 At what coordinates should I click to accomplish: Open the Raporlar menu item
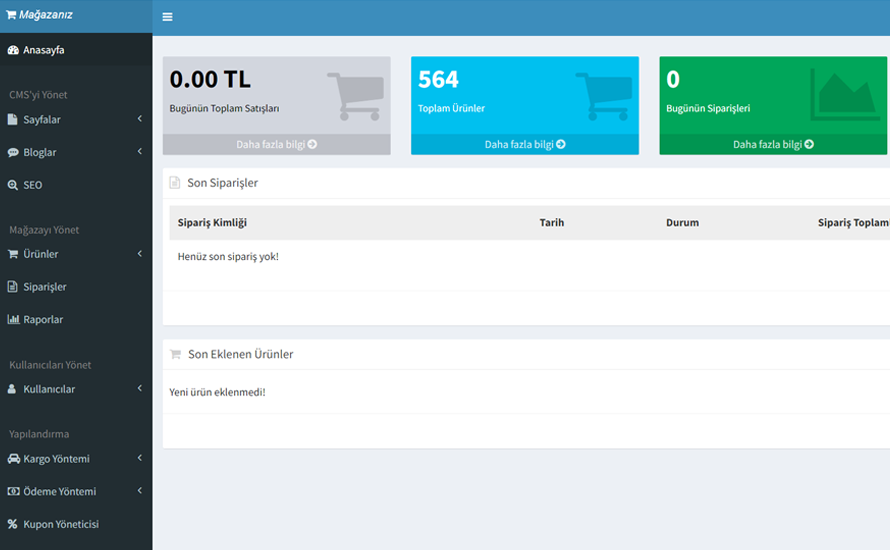coord(76,320)
